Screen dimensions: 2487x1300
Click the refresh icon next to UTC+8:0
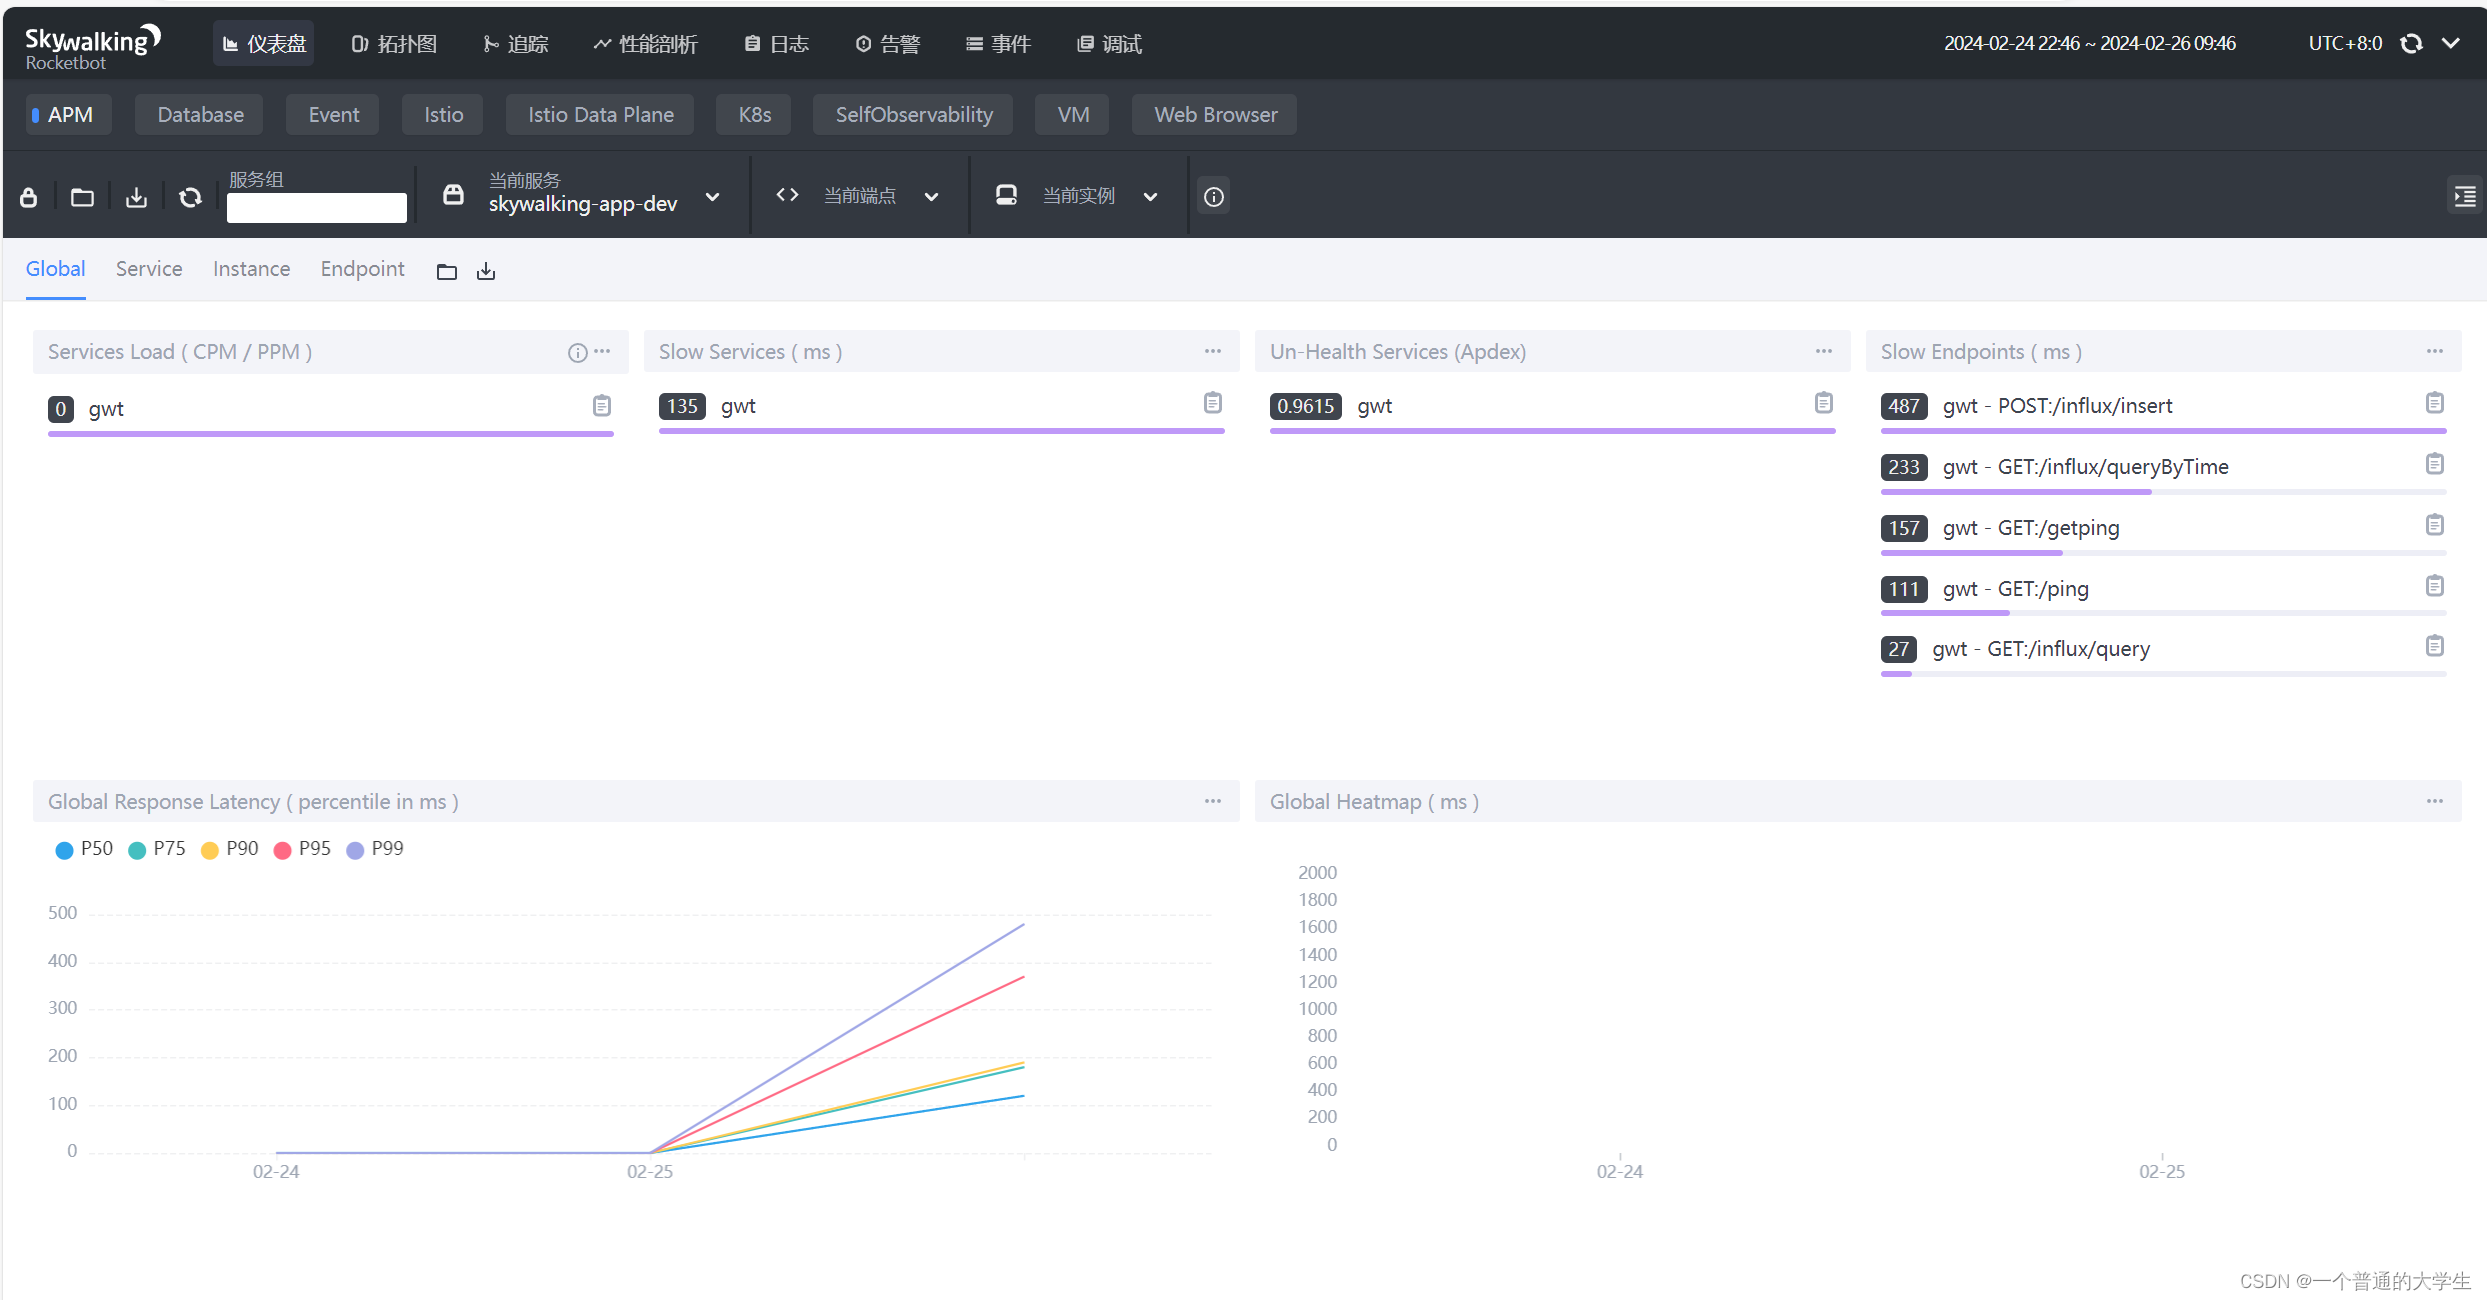click(x=2411, y=43)
